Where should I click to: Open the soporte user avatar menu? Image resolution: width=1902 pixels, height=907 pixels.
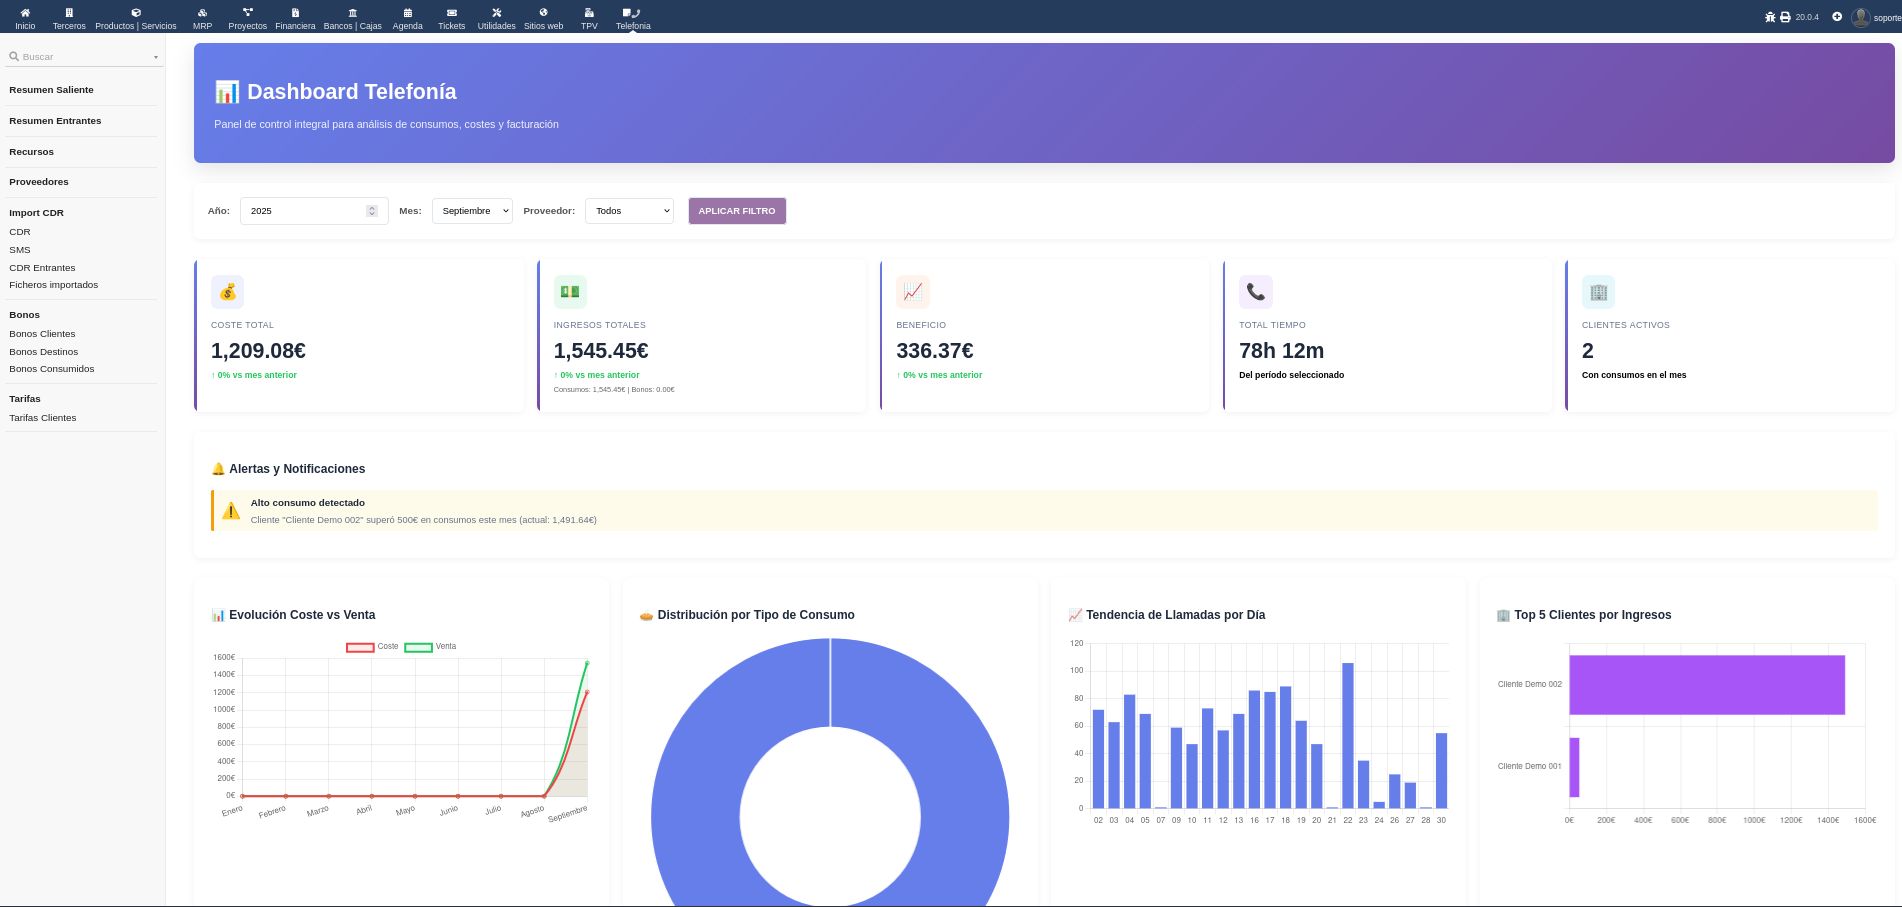[1861, 17]
